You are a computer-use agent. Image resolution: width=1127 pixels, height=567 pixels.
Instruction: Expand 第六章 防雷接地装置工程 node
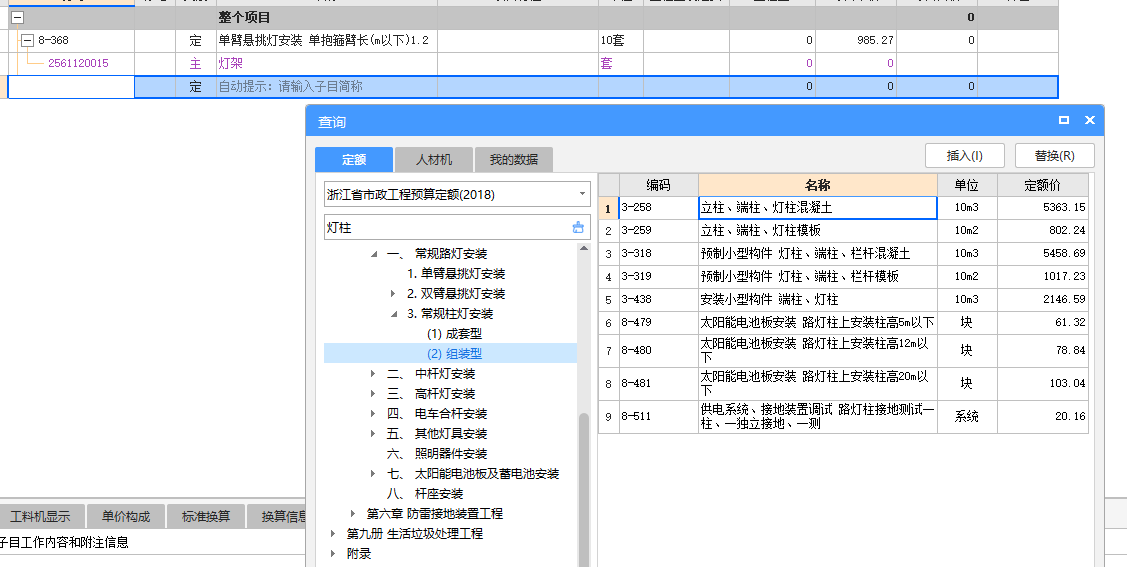(353, 514)
